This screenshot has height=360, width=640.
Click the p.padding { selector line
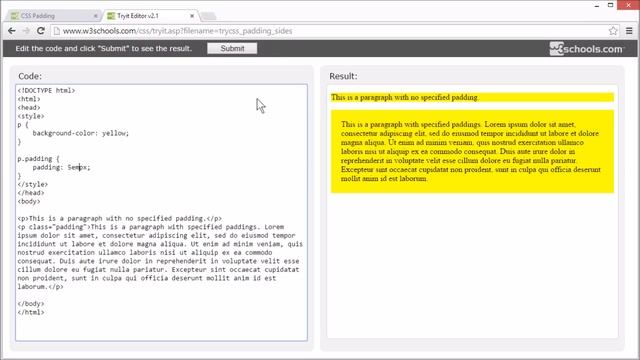coord(38,159)
